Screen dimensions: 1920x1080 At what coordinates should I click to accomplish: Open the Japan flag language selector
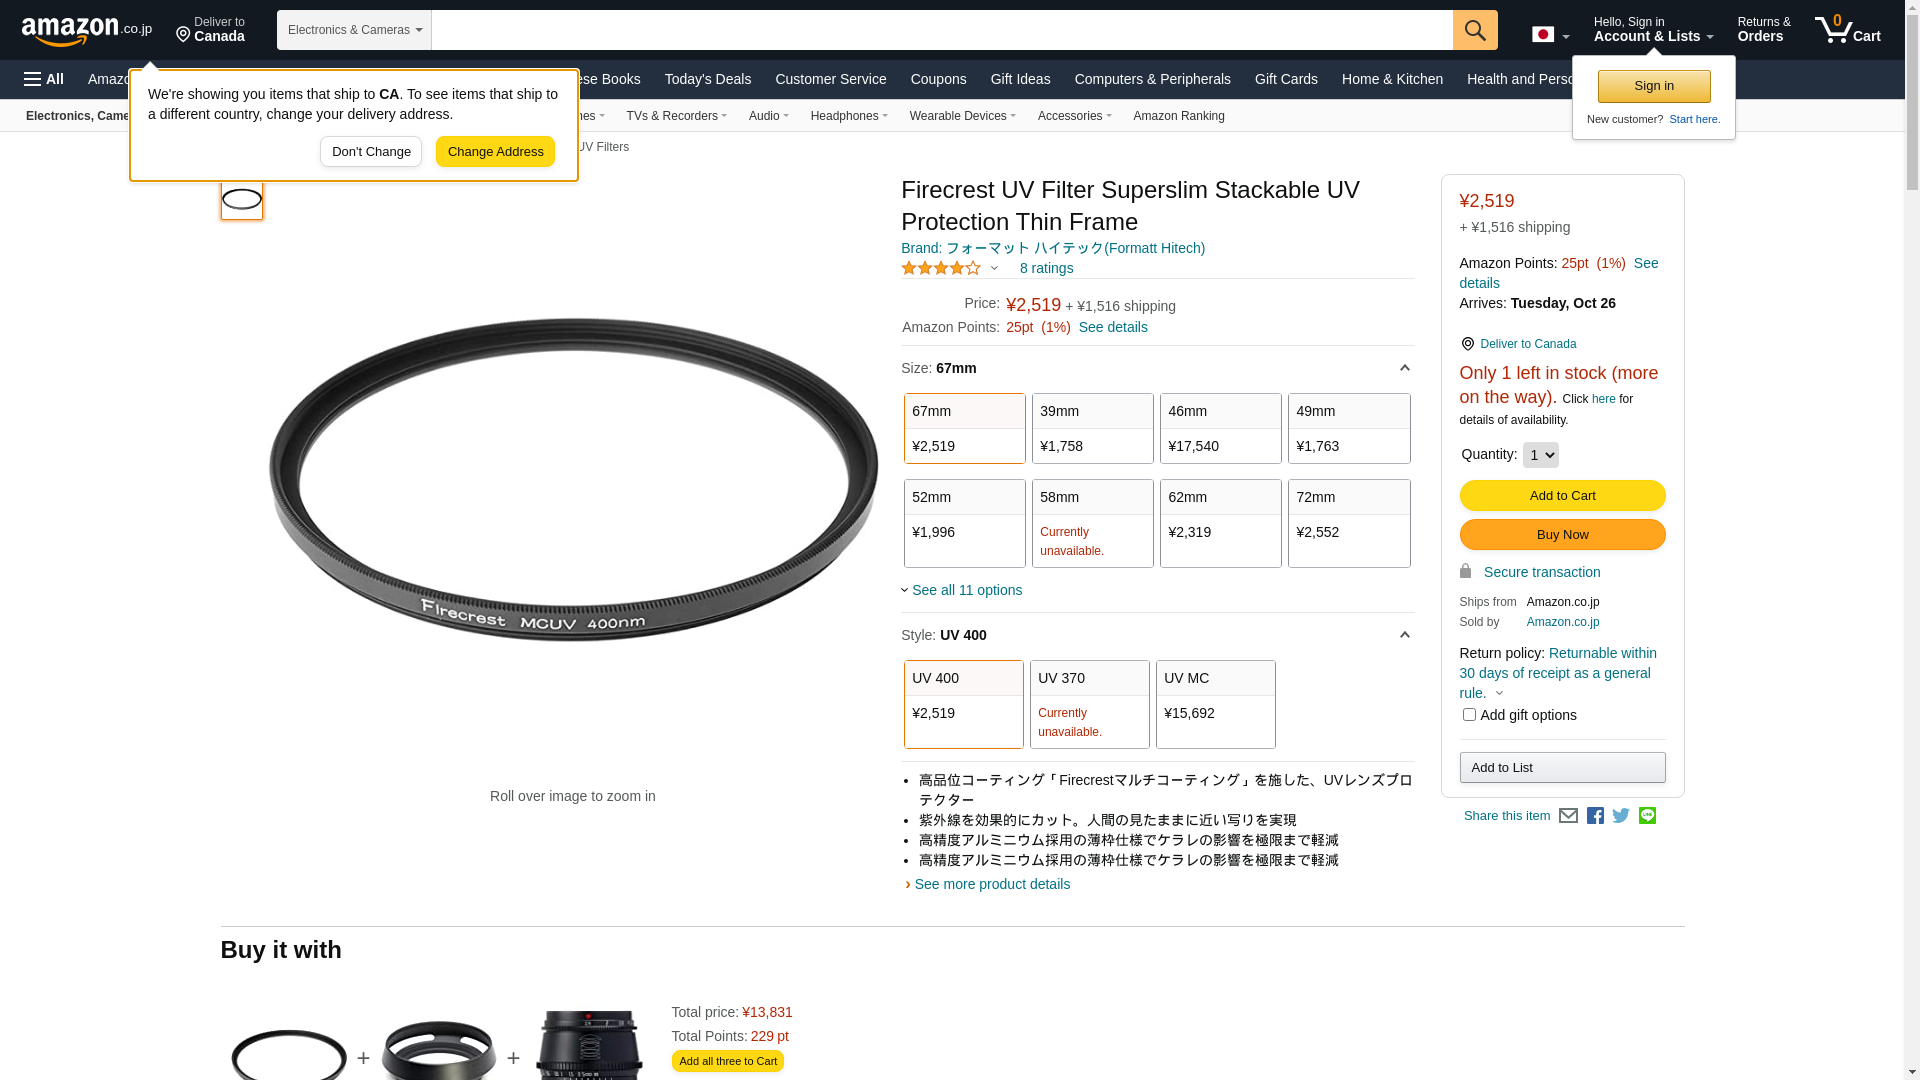pos(1549,35)
